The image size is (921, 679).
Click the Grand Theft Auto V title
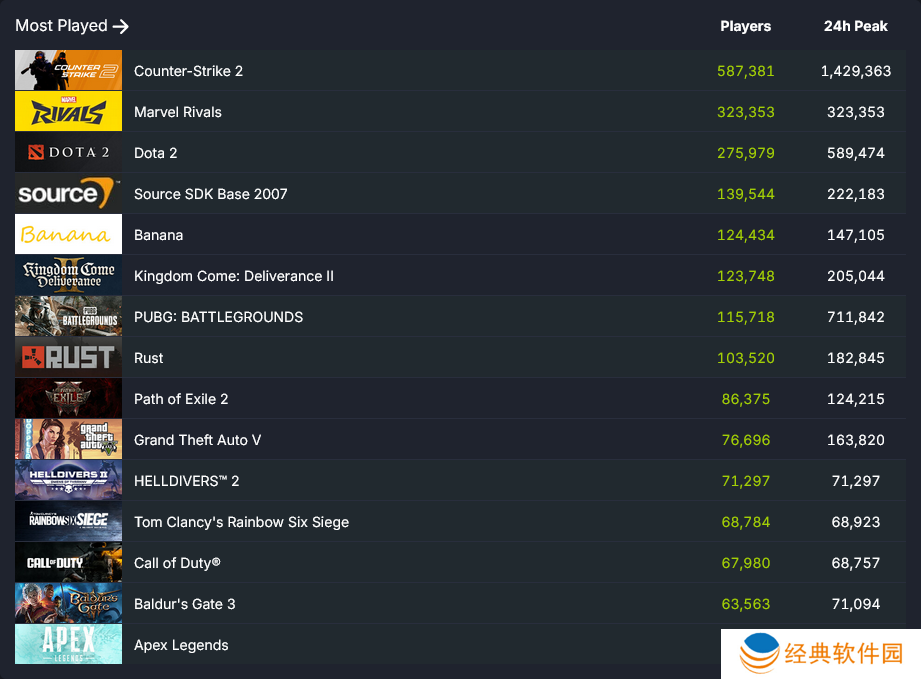coord(197,440)
